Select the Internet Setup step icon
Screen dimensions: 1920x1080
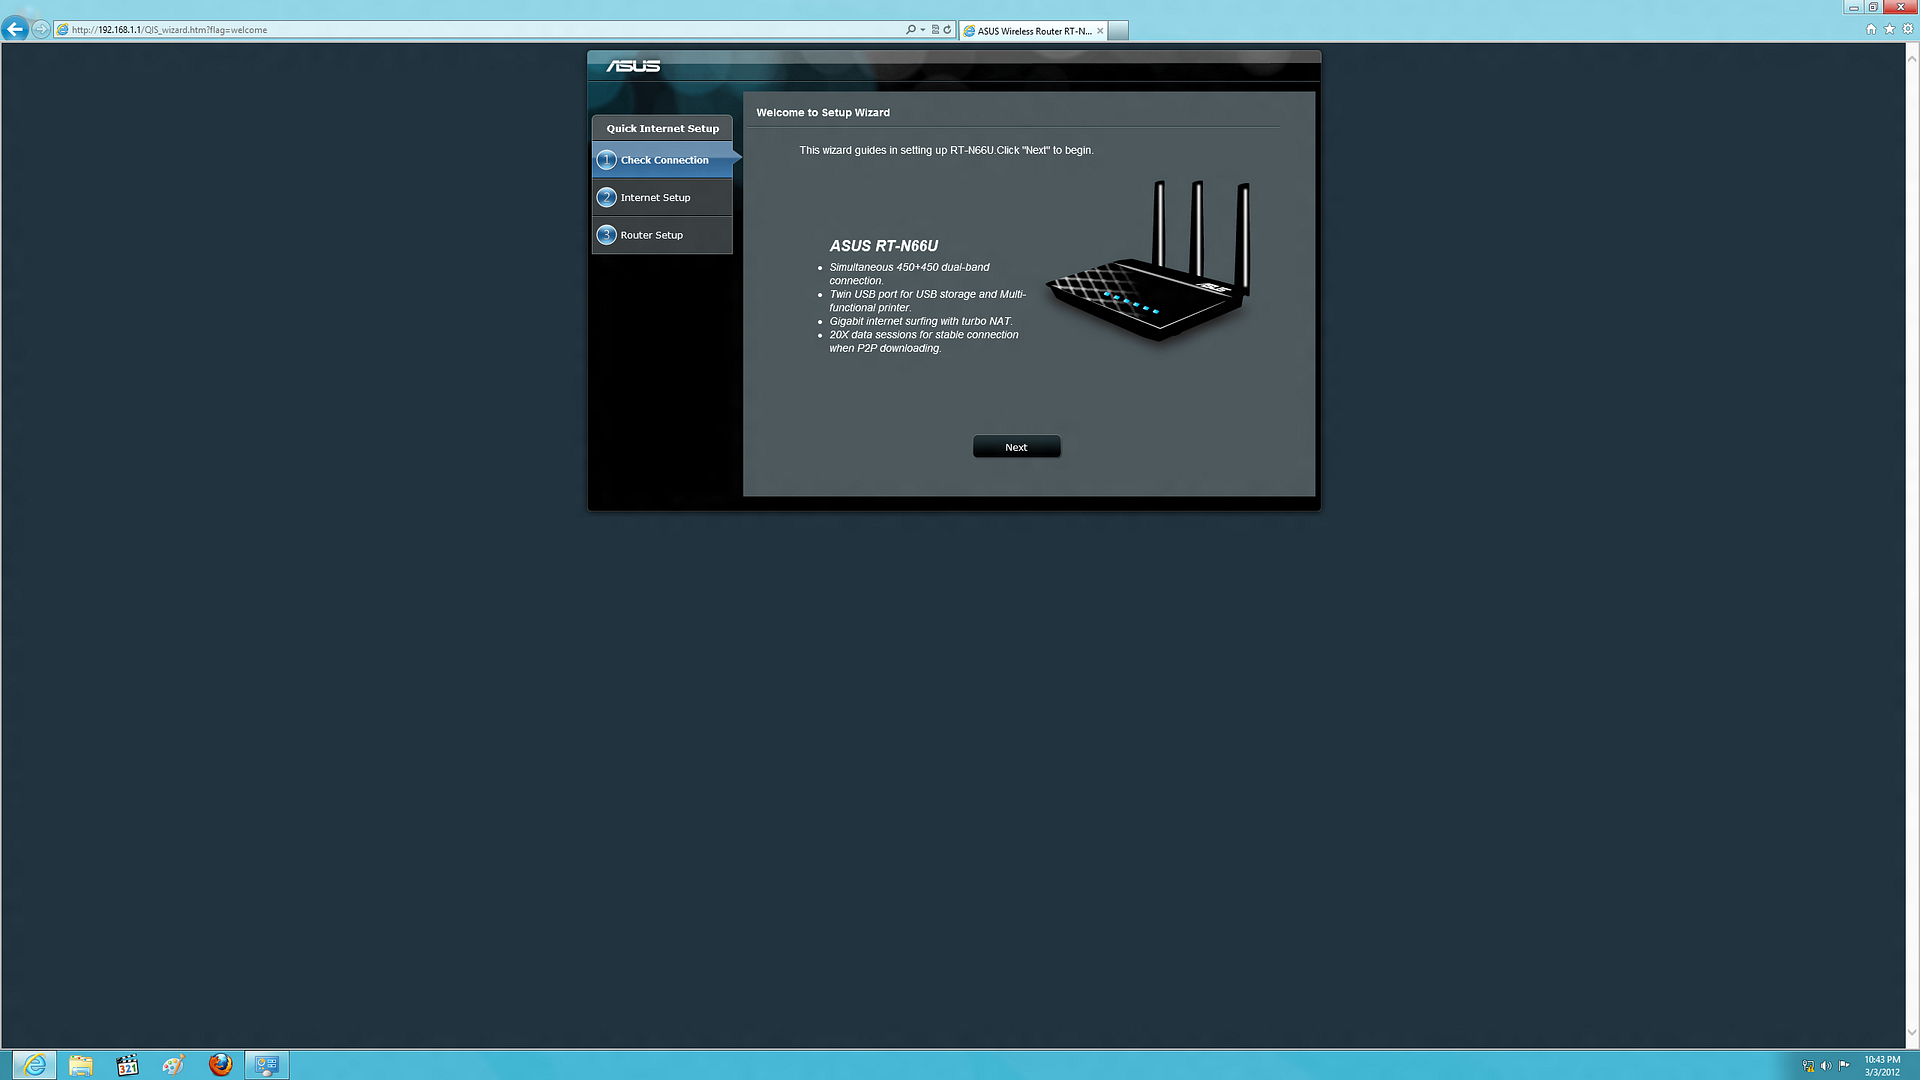pyautogui.click(x=607, y=197)
